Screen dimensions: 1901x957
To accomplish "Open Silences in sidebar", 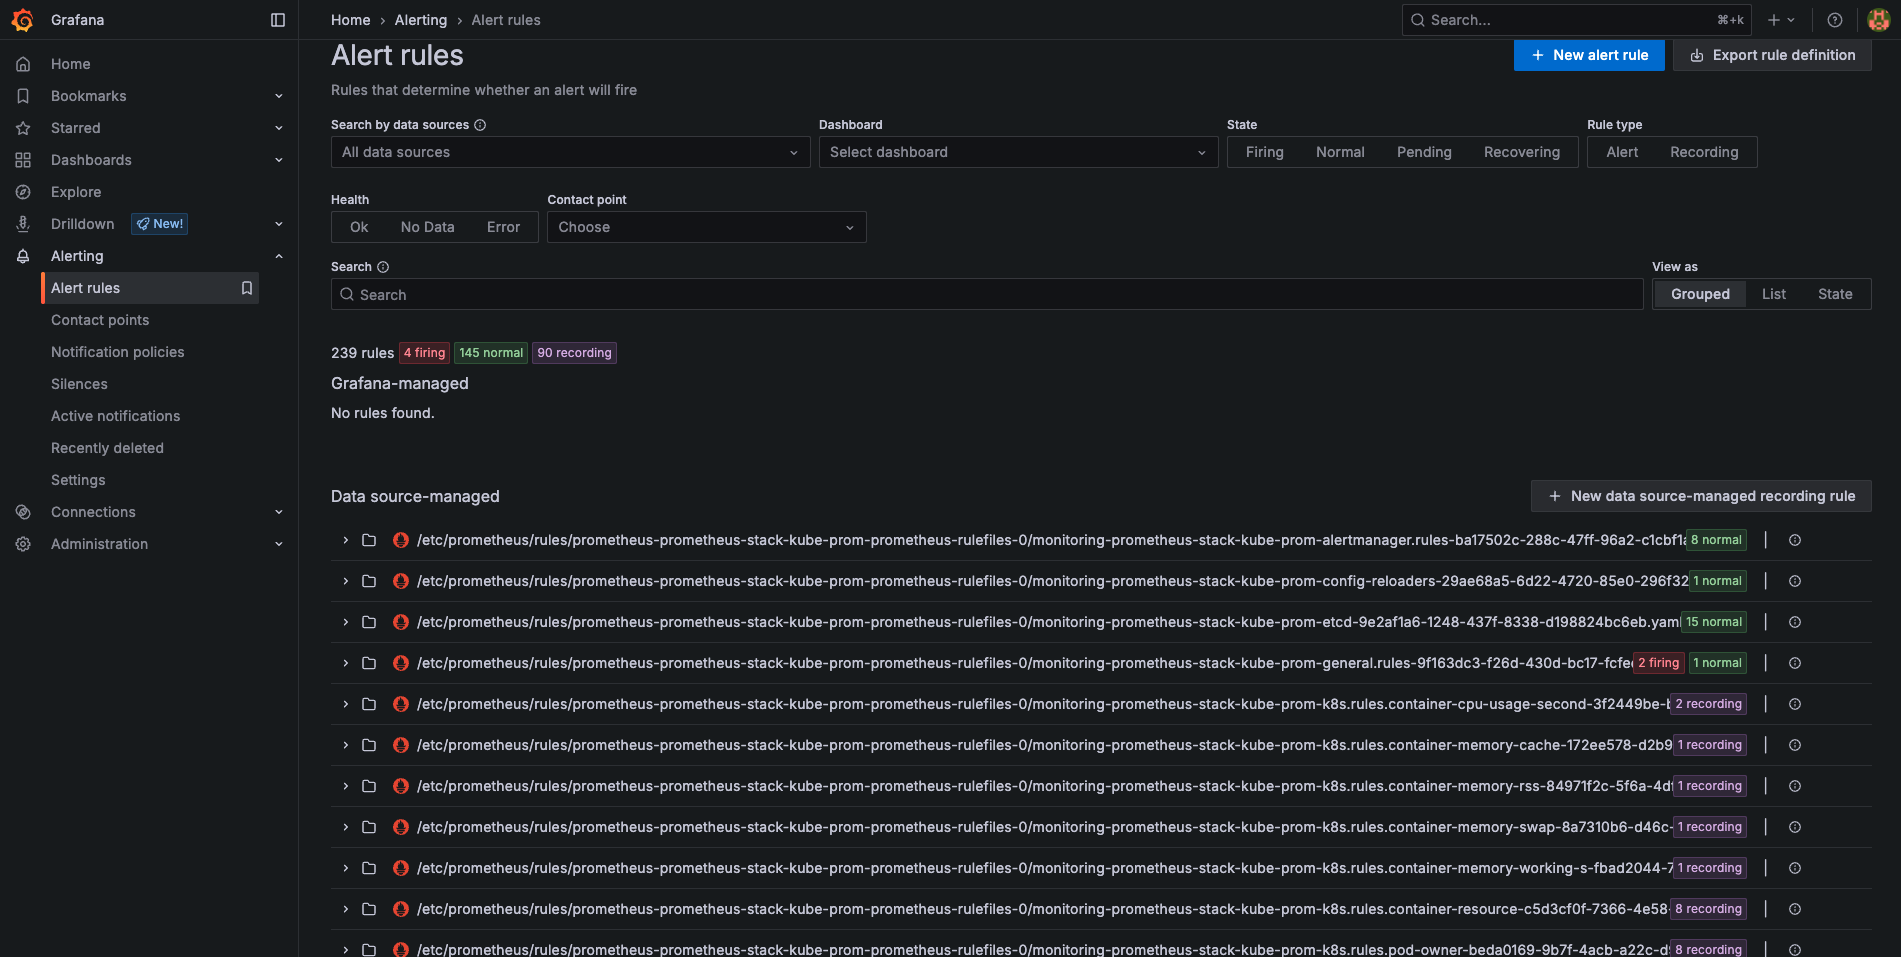I will (79, 384).
